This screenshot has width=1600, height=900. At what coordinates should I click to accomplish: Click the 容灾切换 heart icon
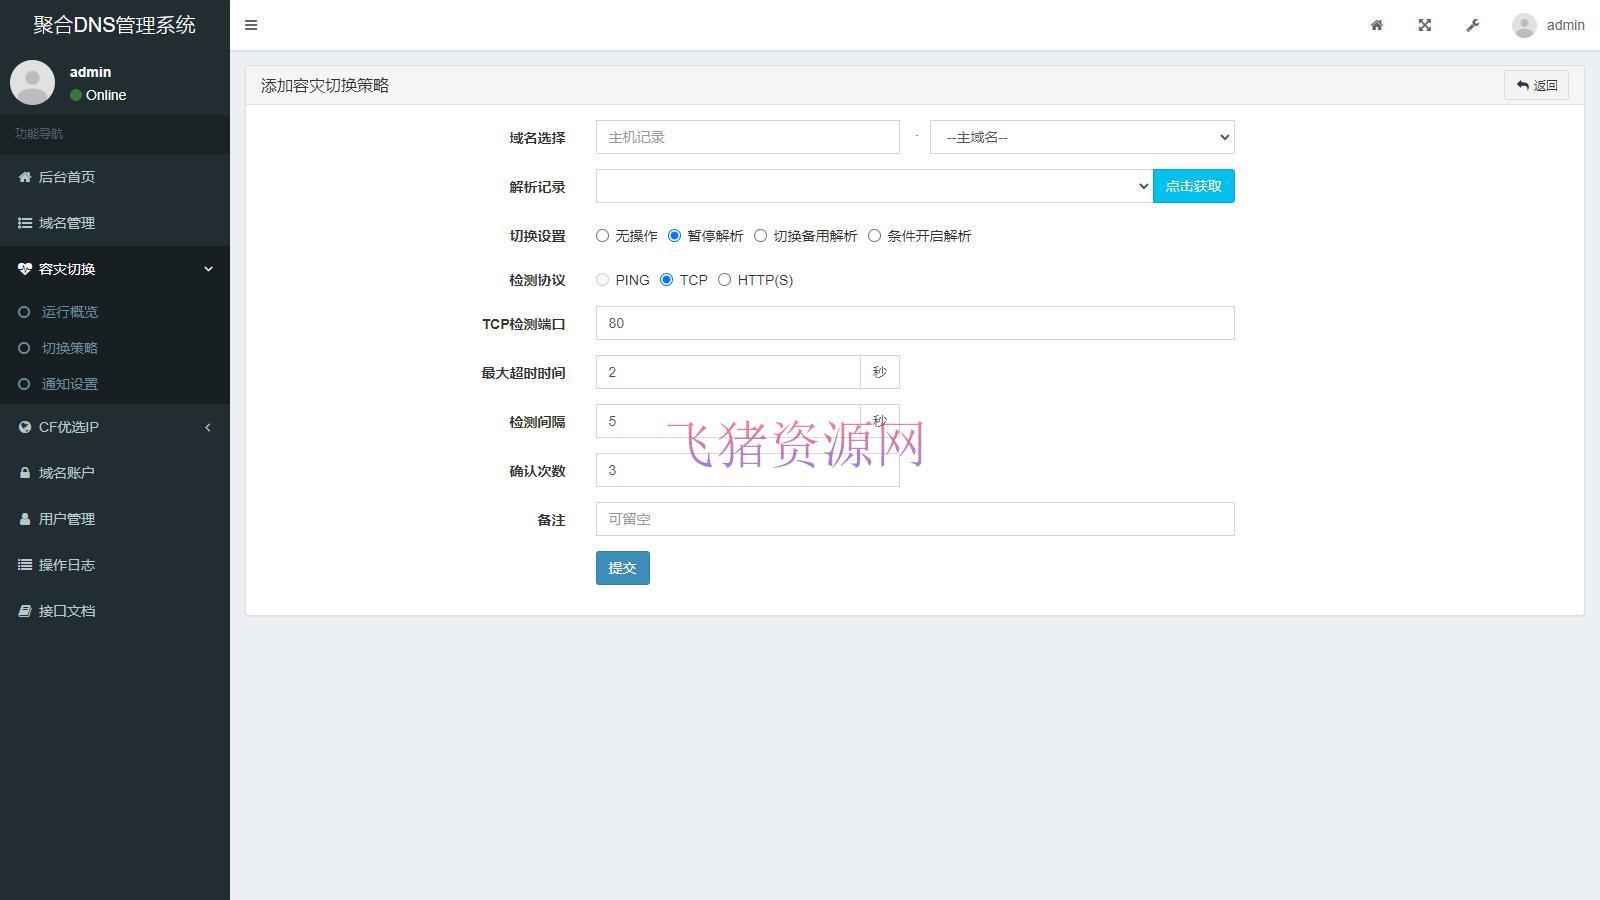point(25,268)
